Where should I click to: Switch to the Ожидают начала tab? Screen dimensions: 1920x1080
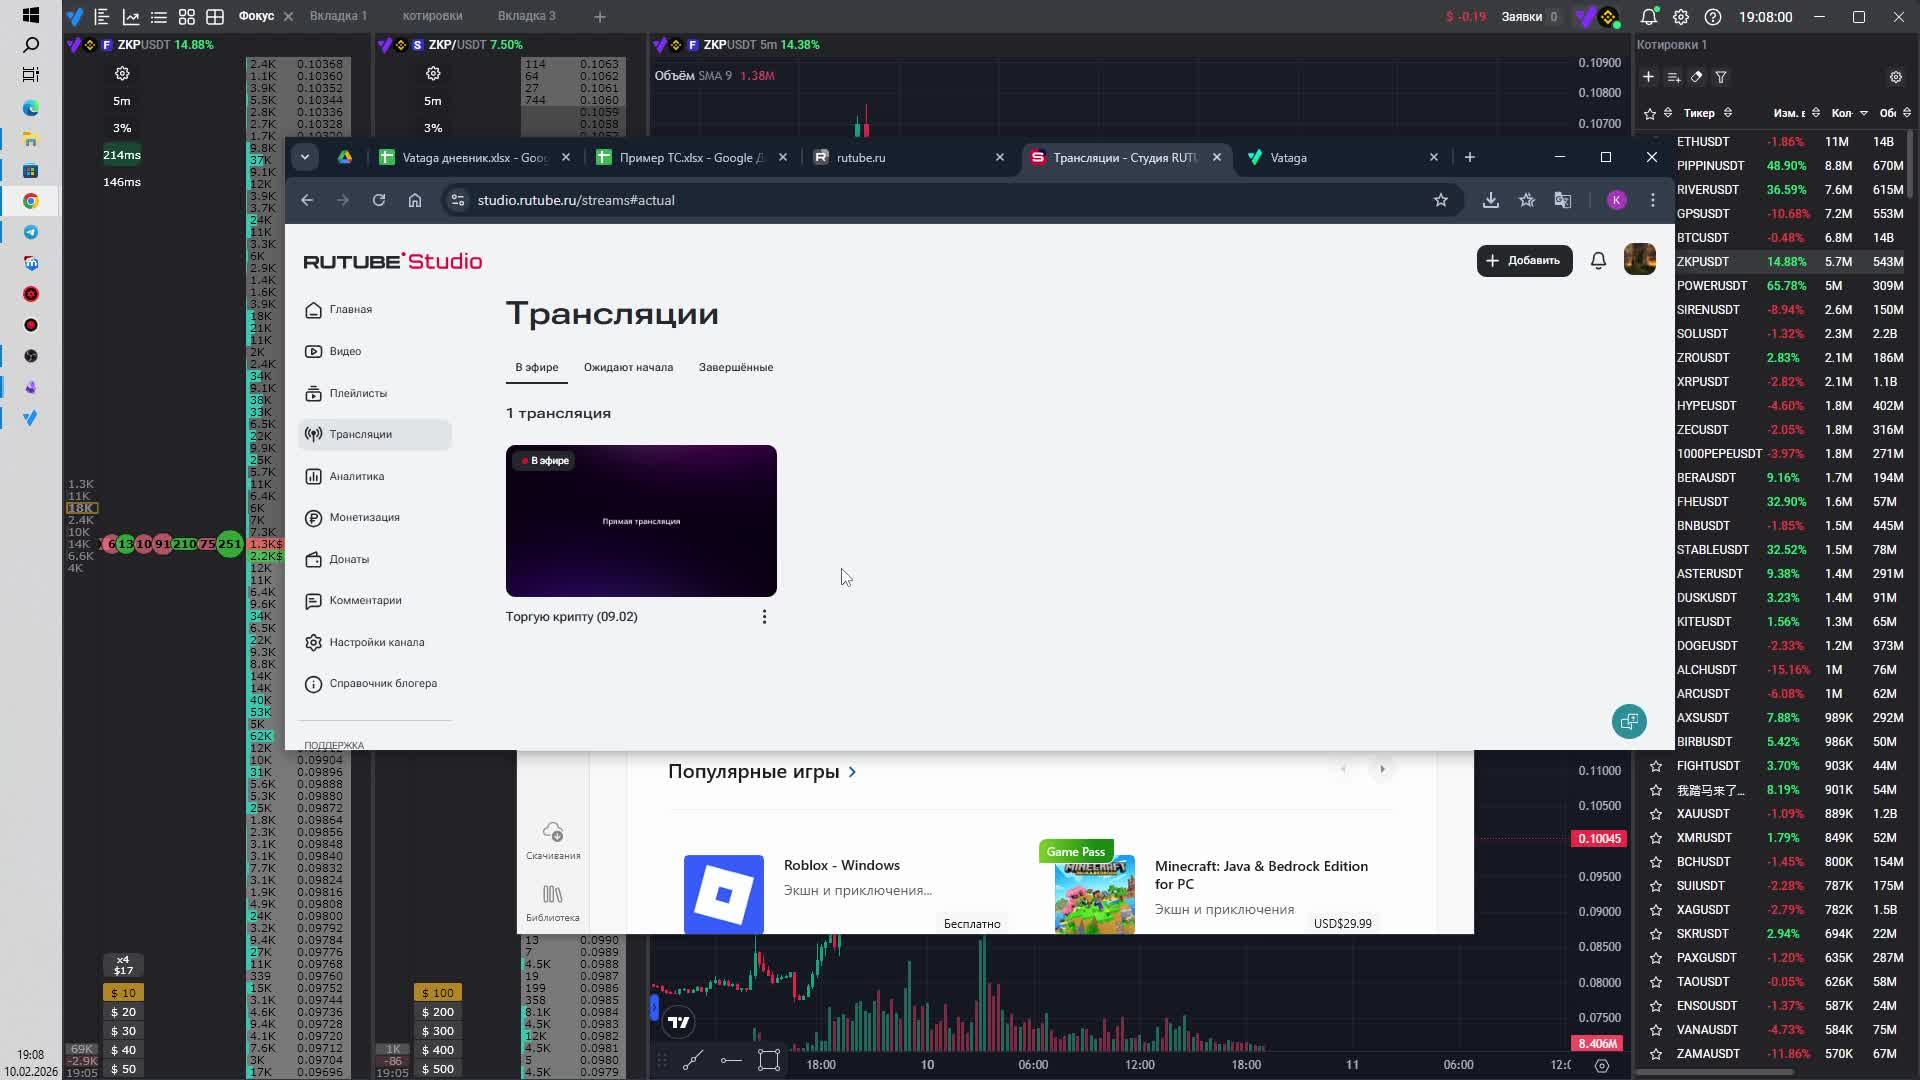628,367
